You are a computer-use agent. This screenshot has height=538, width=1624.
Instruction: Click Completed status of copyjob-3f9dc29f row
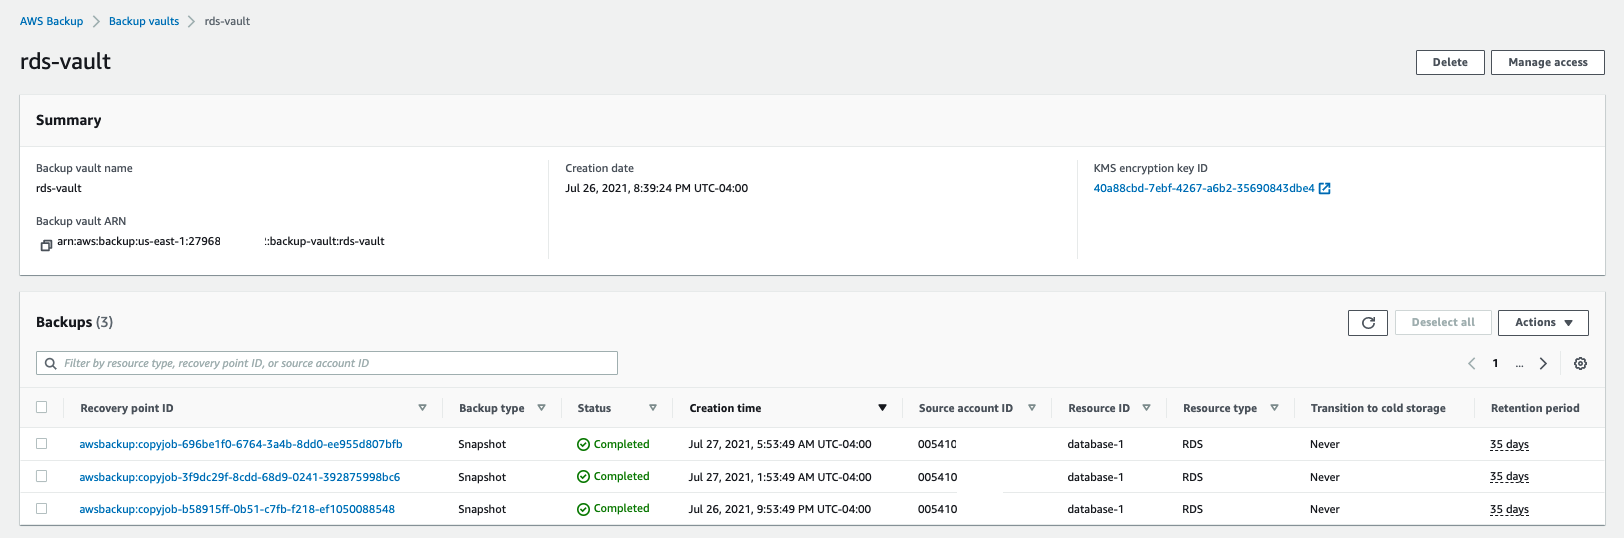click(x=613, y=477)
